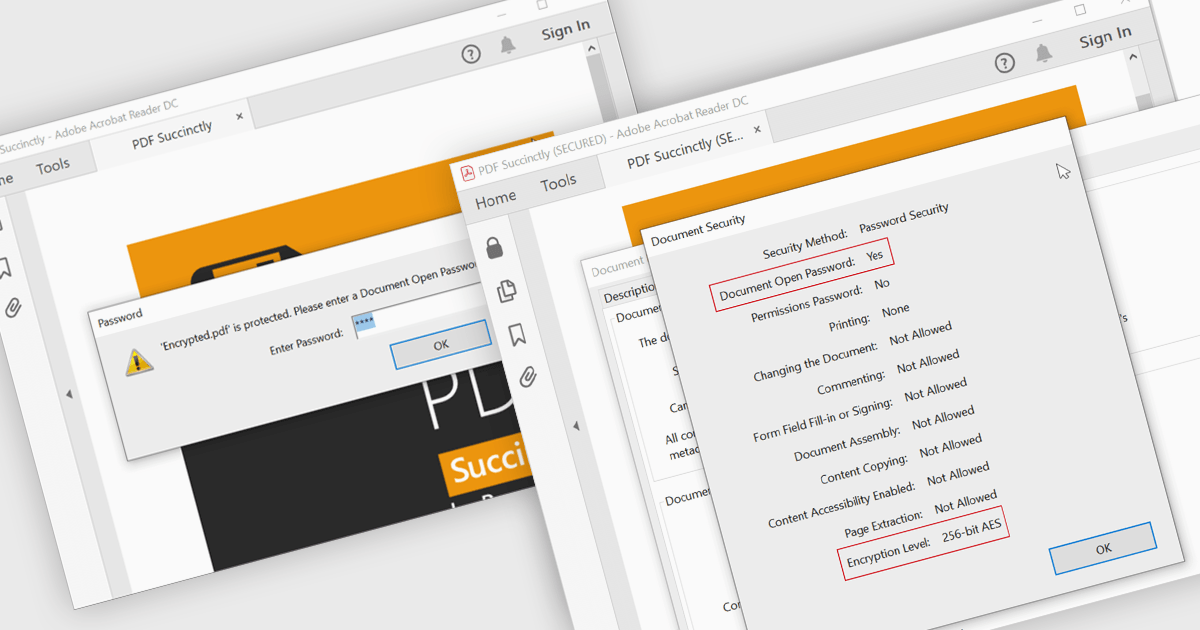
Task: Maximize the right Acrobat window
Action: pyautogui.click(x=1080, y=9)
